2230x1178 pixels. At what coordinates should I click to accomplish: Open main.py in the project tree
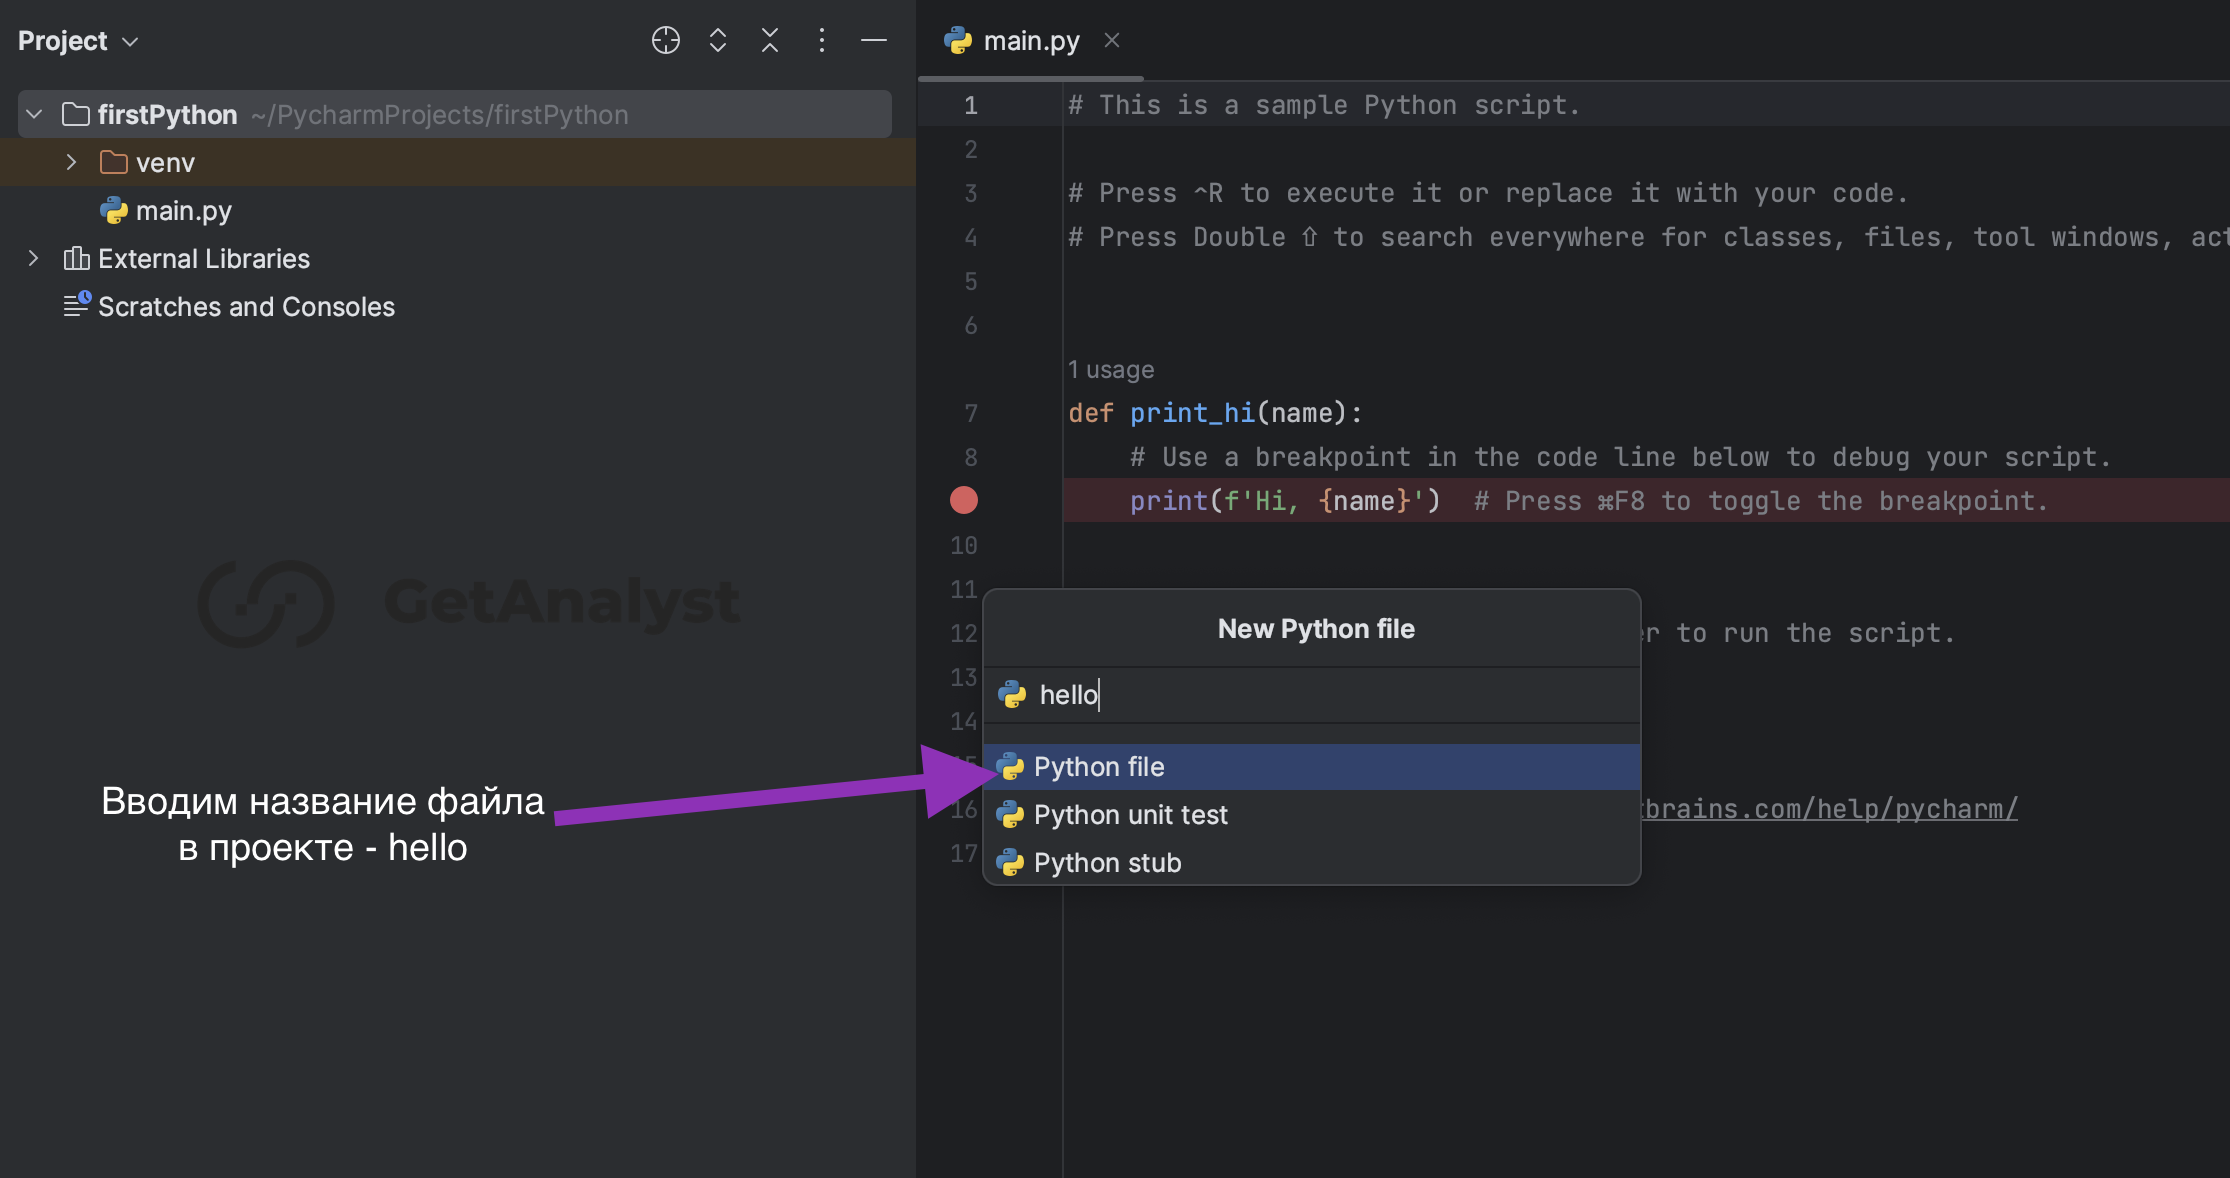coord(184,210)
